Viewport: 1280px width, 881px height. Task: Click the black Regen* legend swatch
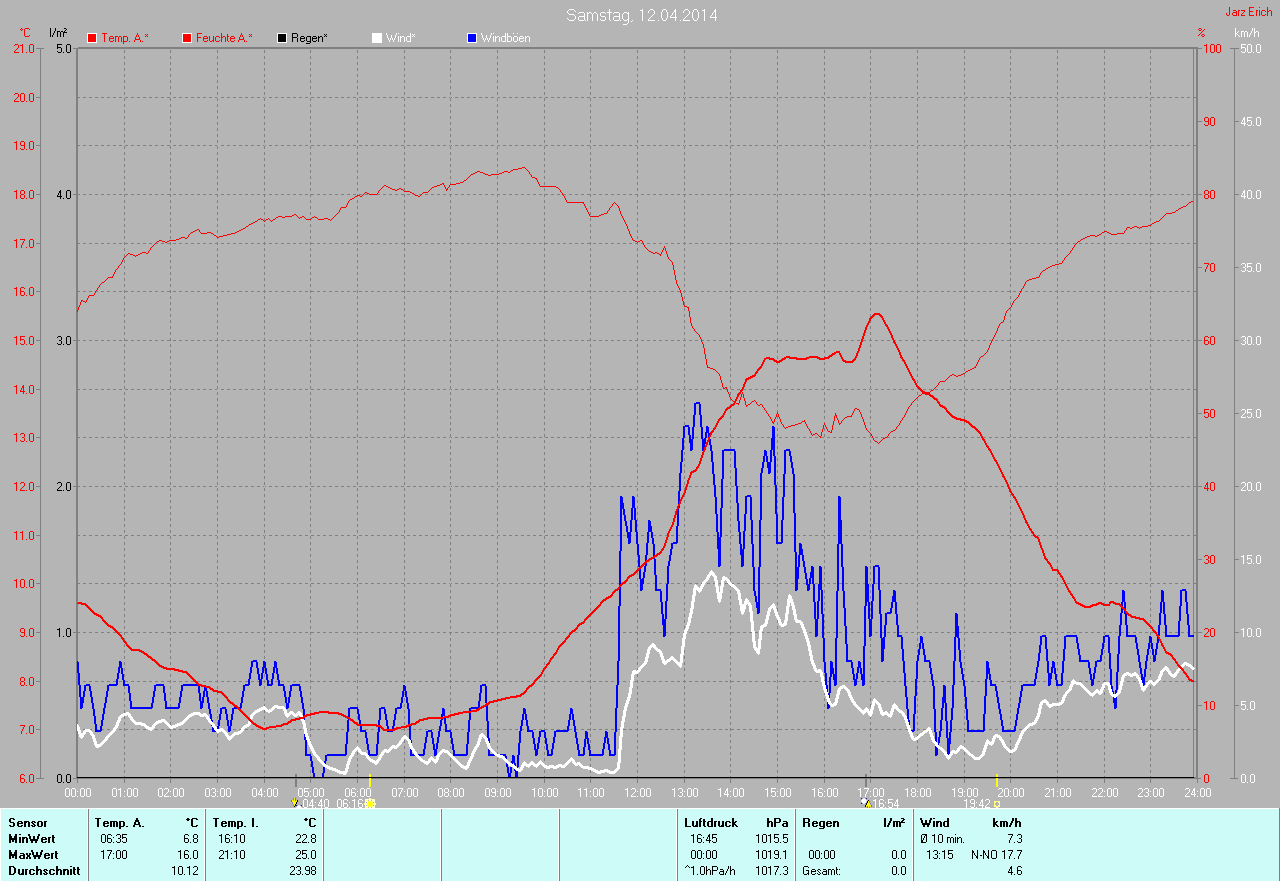pos(282,38)
